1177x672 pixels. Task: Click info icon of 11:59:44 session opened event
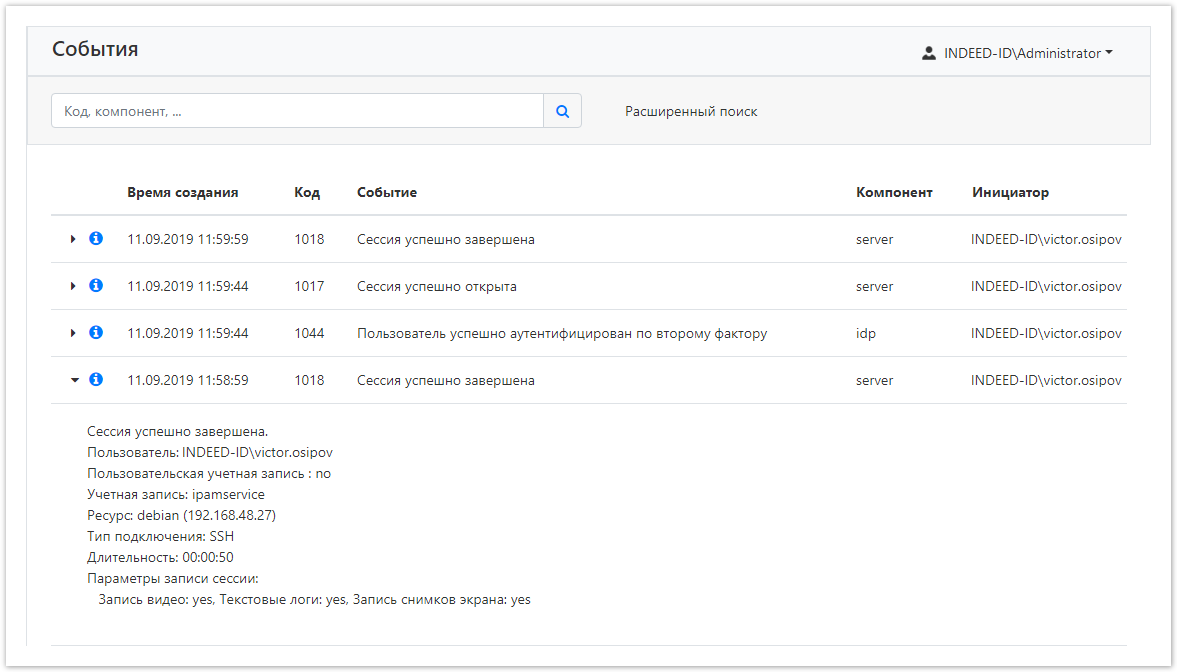pyautogui.click(x=96, y=286)
